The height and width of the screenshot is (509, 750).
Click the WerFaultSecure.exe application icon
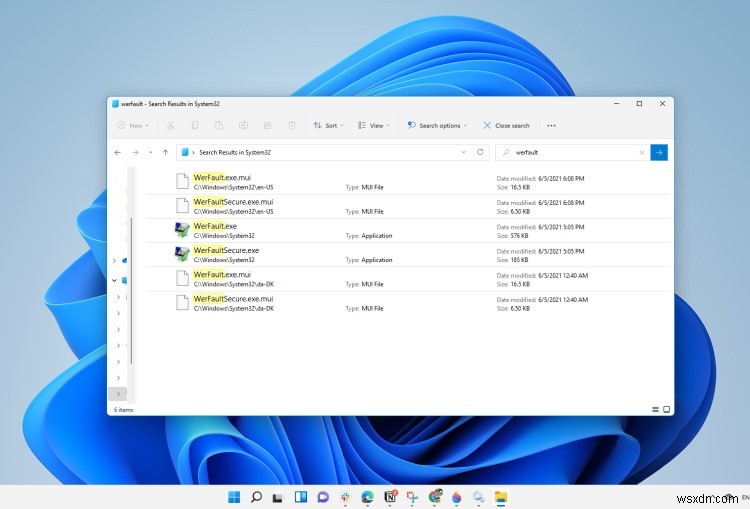pyautogui.click(x=182, y=254)
